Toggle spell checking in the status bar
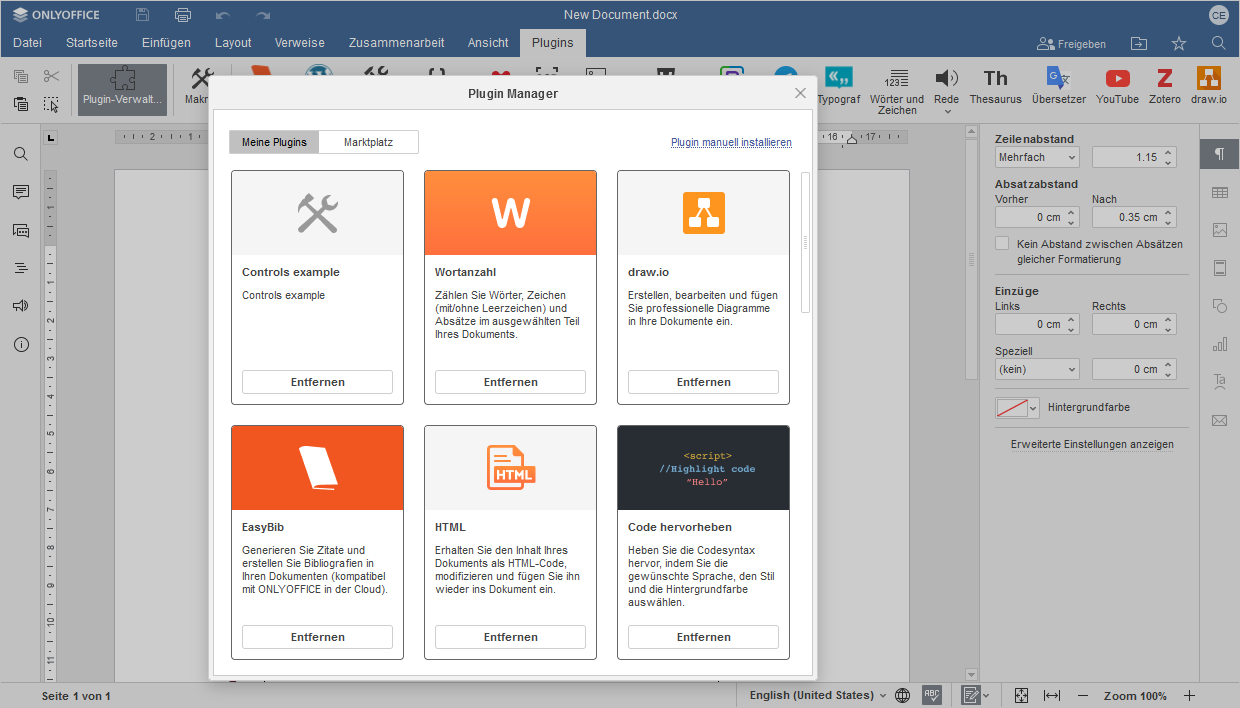This screenshot has width=1240, height=708. click(x=932, y=695)
